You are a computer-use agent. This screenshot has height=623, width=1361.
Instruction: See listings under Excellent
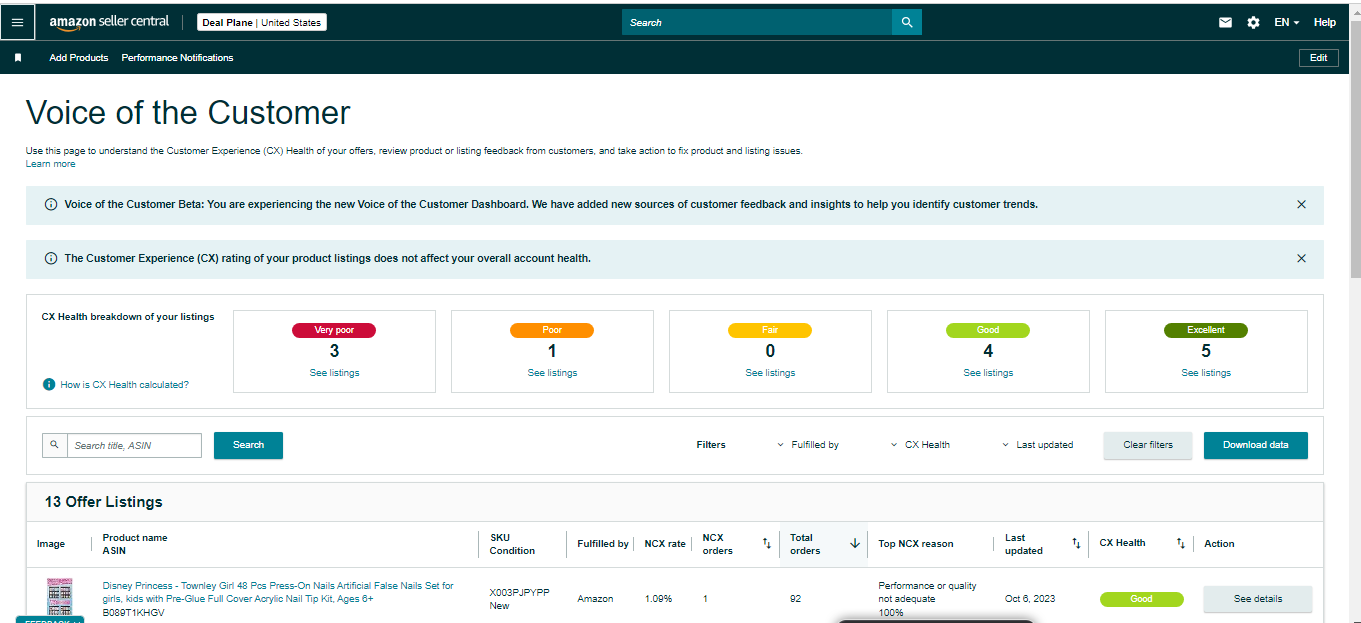coord(1206,373)
